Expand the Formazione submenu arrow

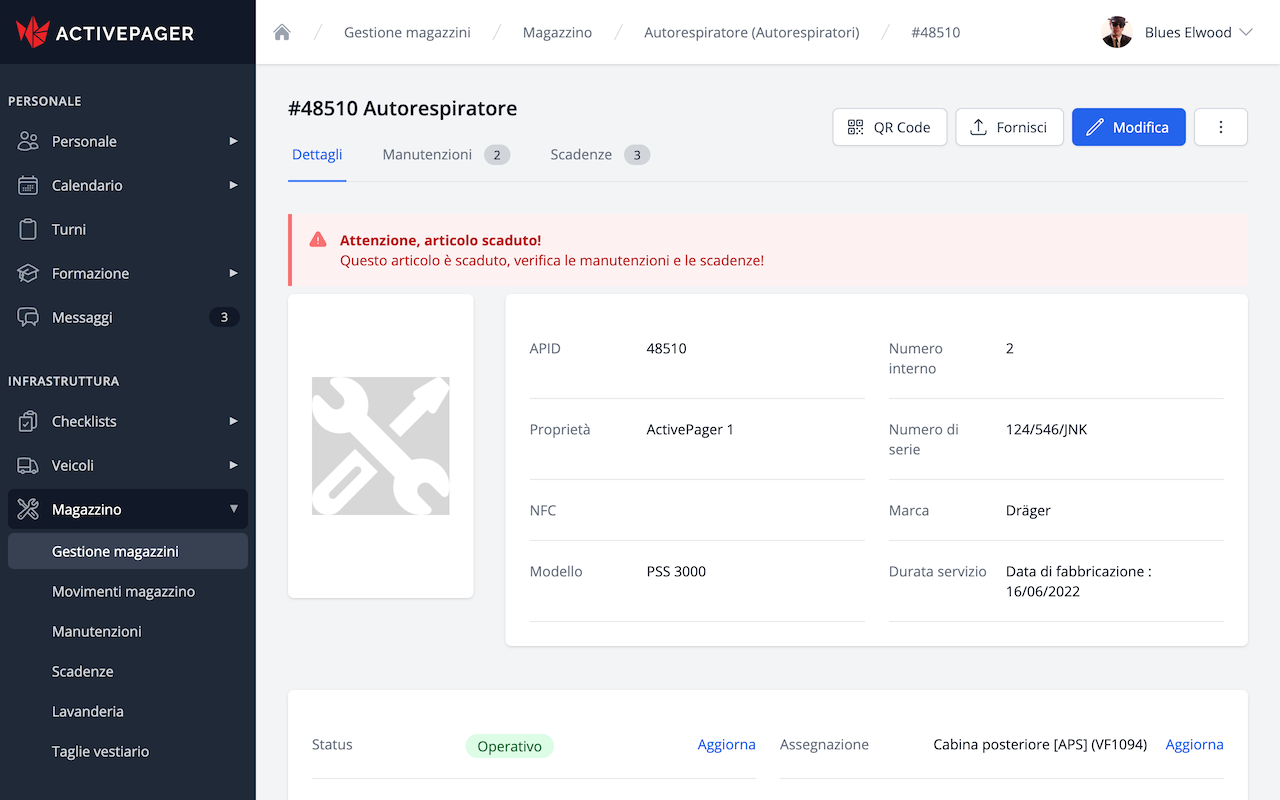[233, 273]
